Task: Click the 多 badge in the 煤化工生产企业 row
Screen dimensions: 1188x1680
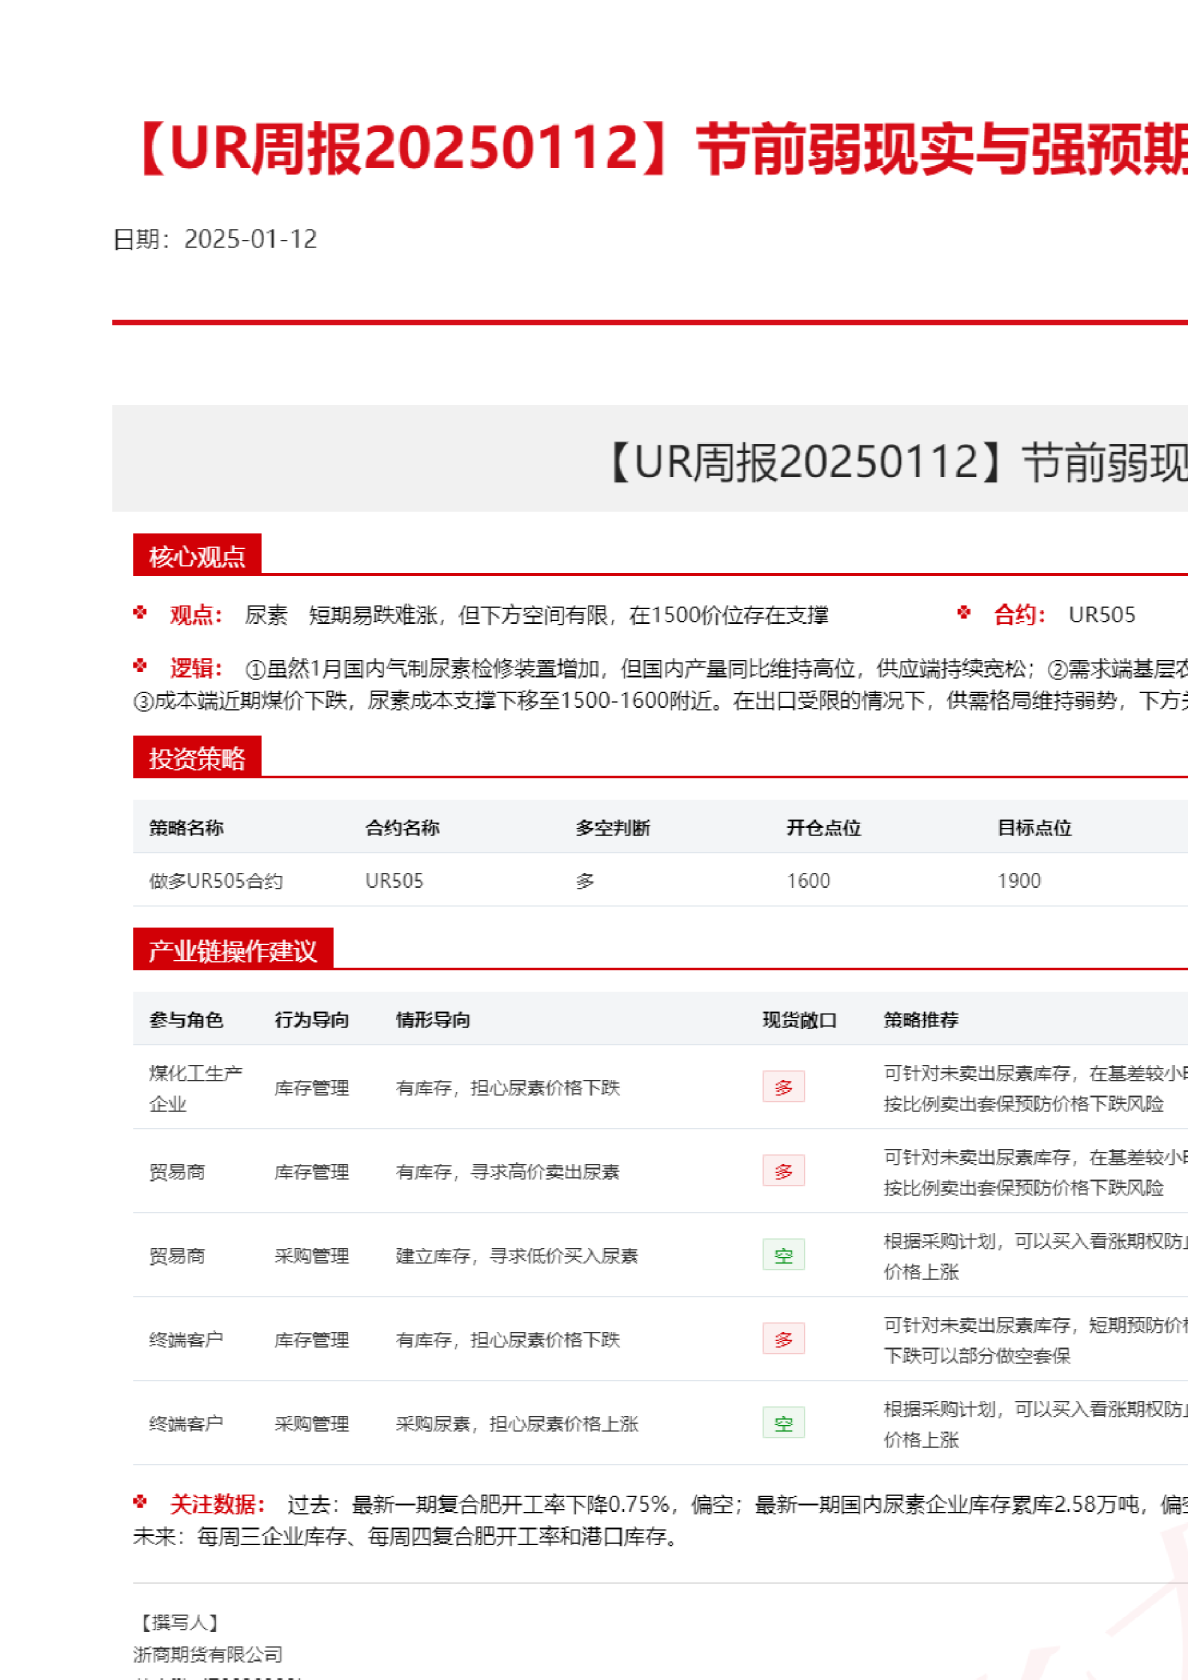Action: (783, 1087)
